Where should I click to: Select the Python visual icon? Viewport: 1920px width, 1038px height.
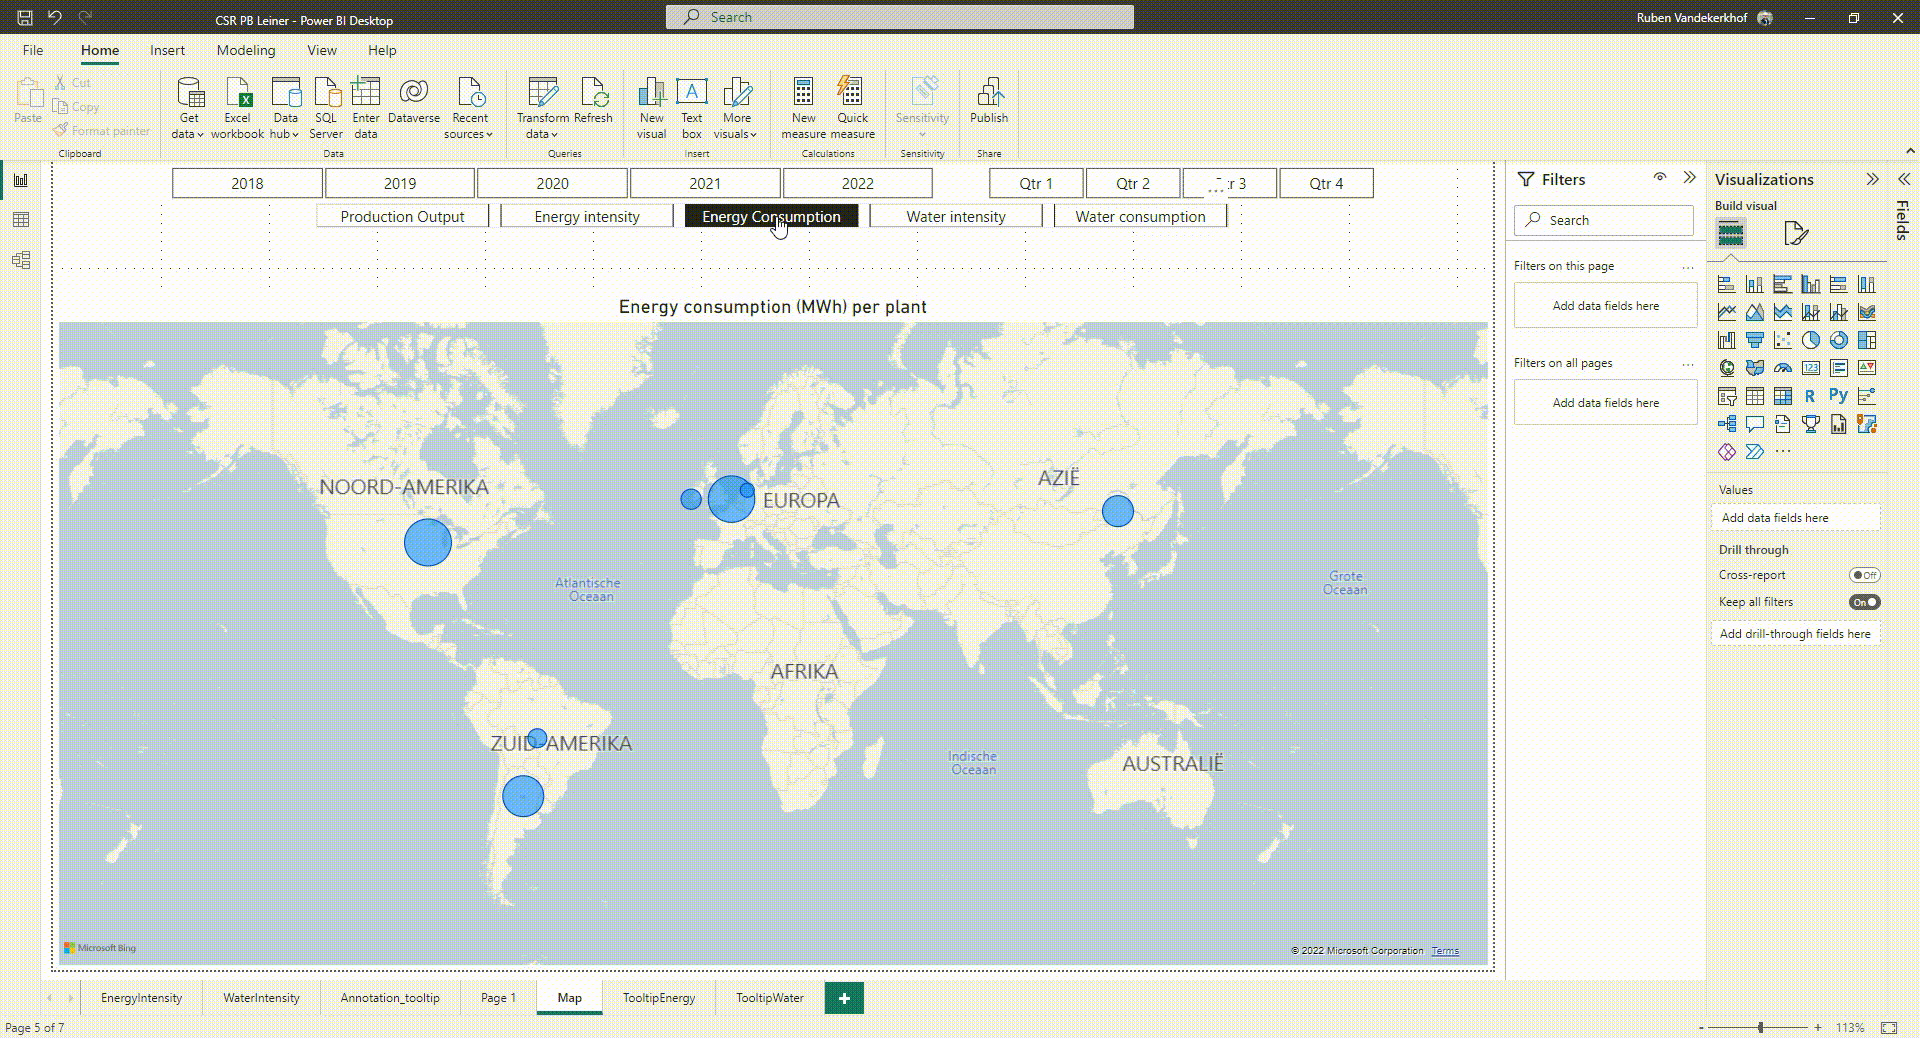pos(1838,396)
